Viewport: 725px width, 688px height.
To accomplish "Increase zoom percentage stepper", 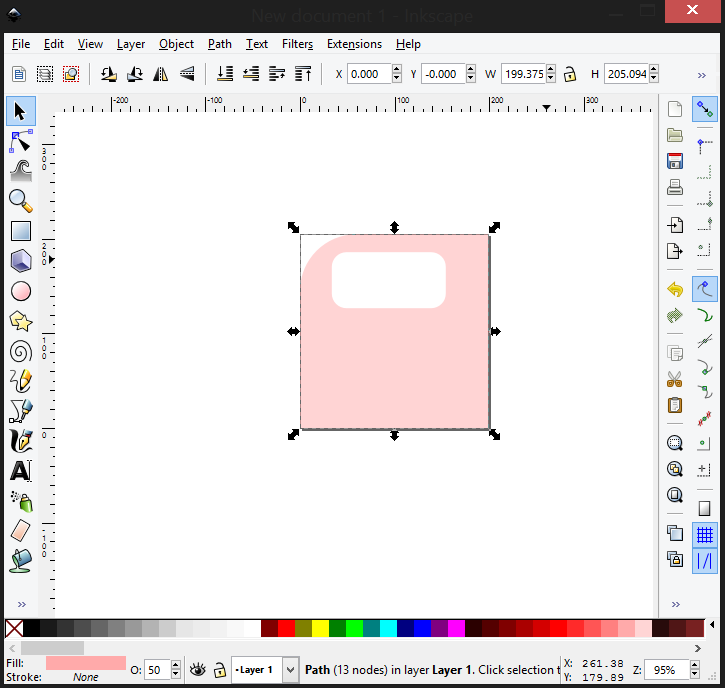I will pyautogui.click(x=694, y=665).
